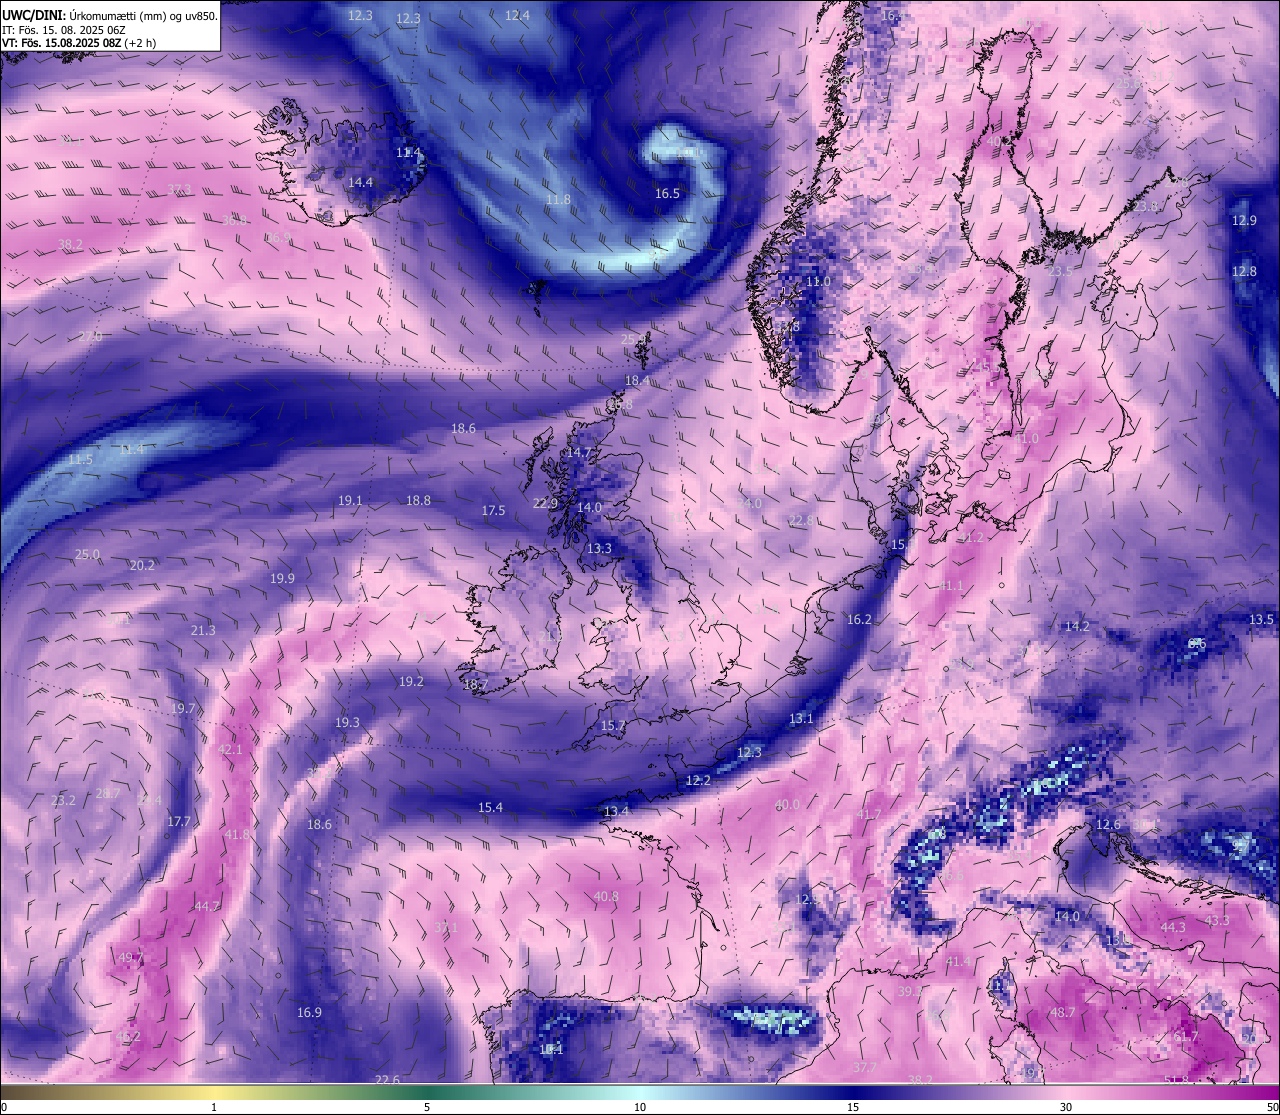Viewport: 1280px width, 1115px height.
Task: Click the 41.8 map value
Action: (237, 835)
